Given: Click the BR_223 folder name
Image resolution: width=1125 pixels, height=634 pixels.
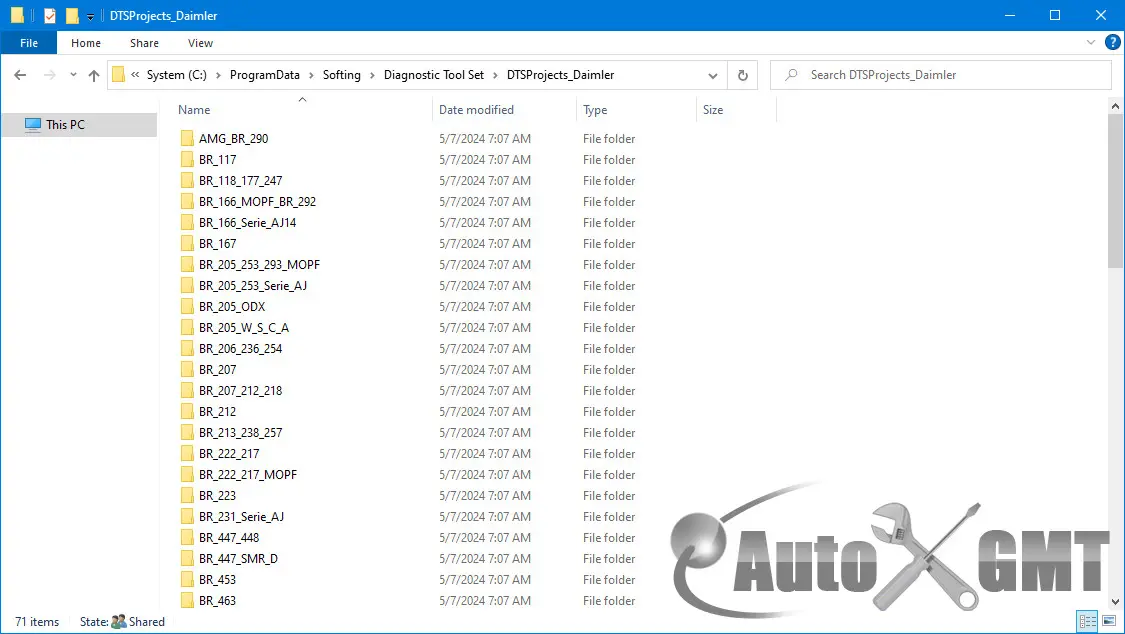Looking at the screenshot, I should (x=217, y=496).
